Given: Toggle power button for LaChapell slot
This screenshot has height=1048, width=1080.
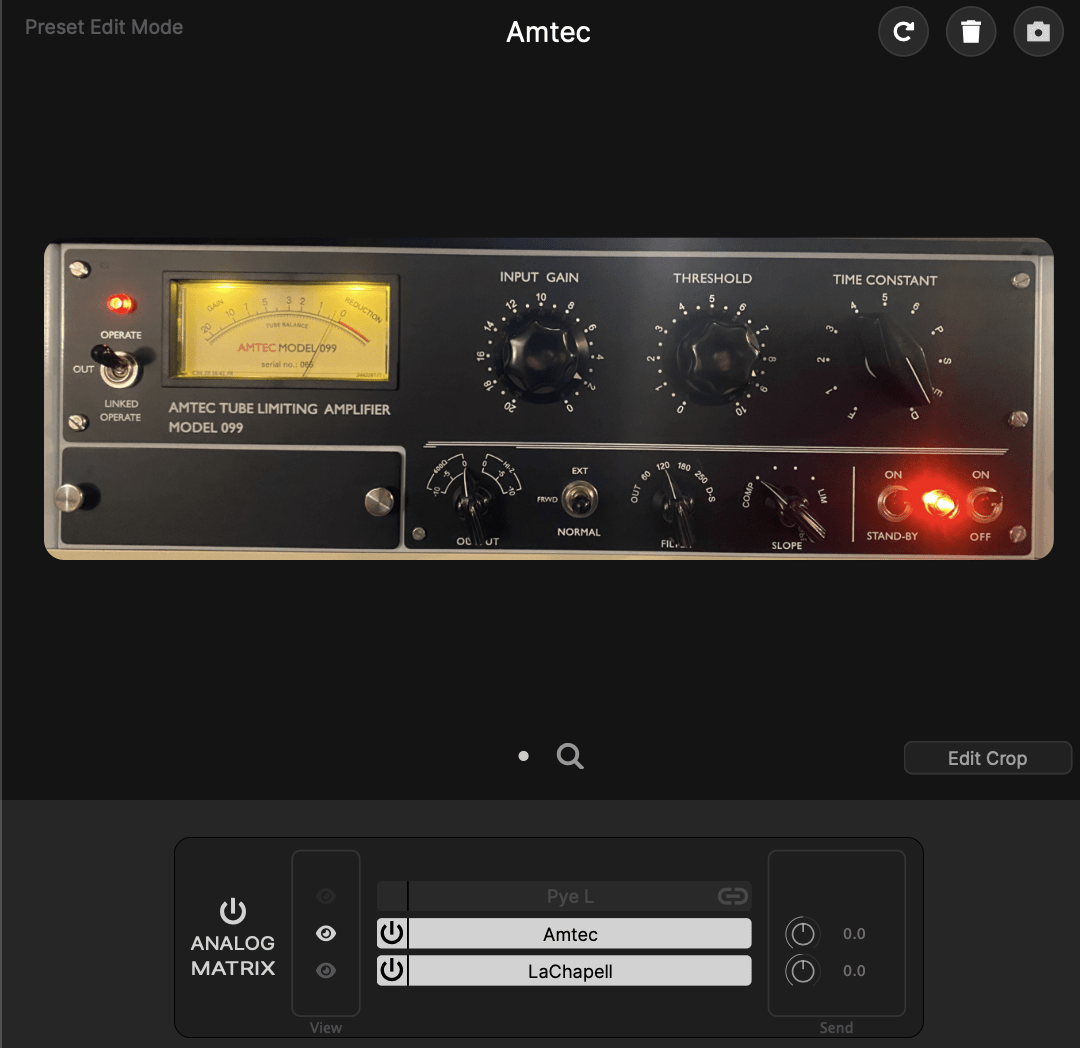Looking at the screenshot, I should pyautogui.click(x=392, y=971).
